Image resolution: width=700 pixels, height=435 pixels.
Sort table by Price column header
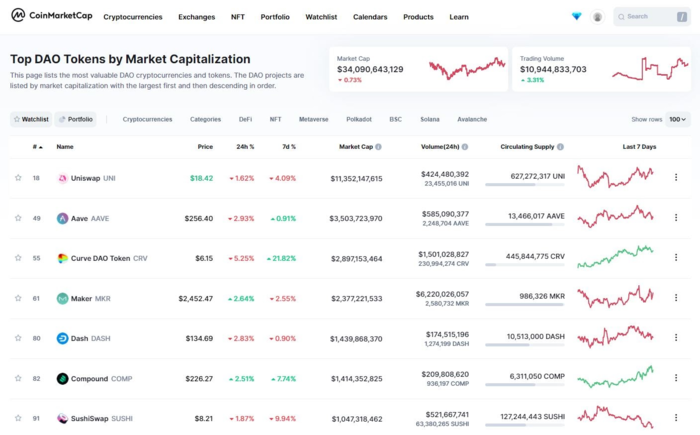tap(205, 146)
